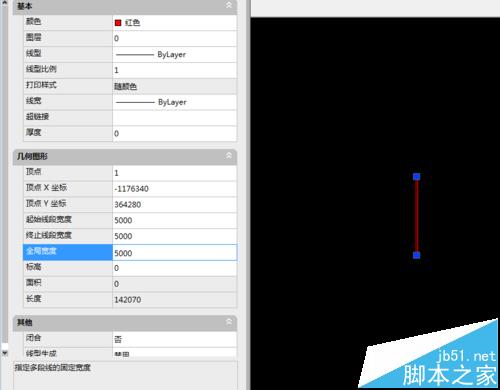Click the top blue grip of the polyline

coord(416,176)
